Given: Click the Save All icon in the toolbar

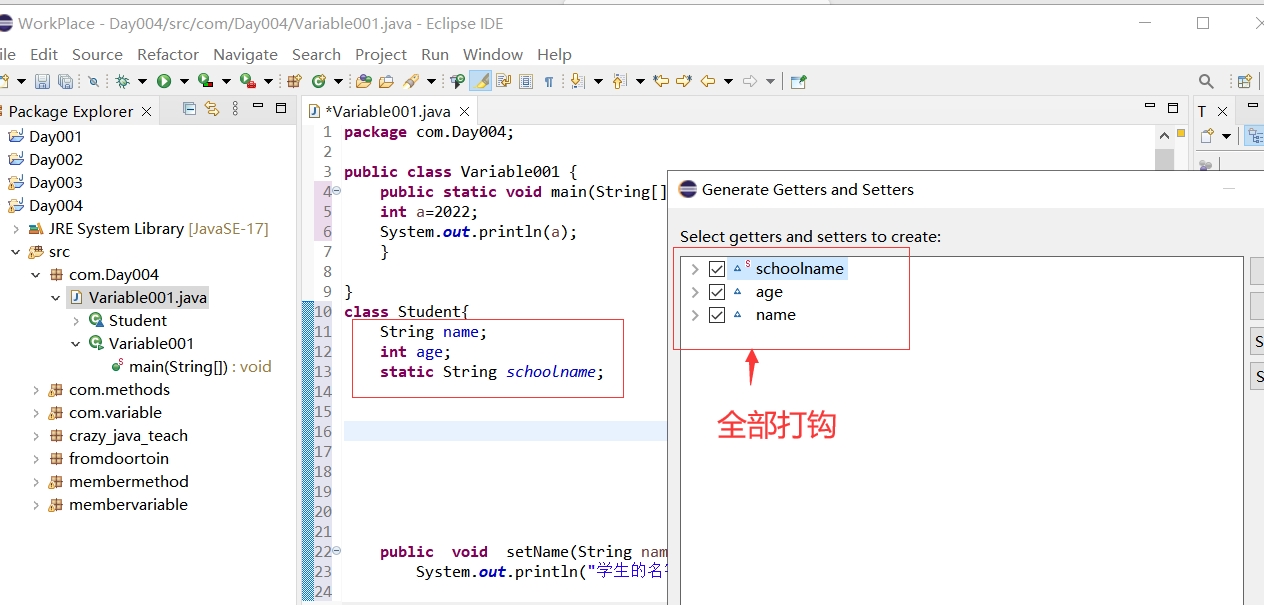Looking at the screenshot, I should [66, 80].
